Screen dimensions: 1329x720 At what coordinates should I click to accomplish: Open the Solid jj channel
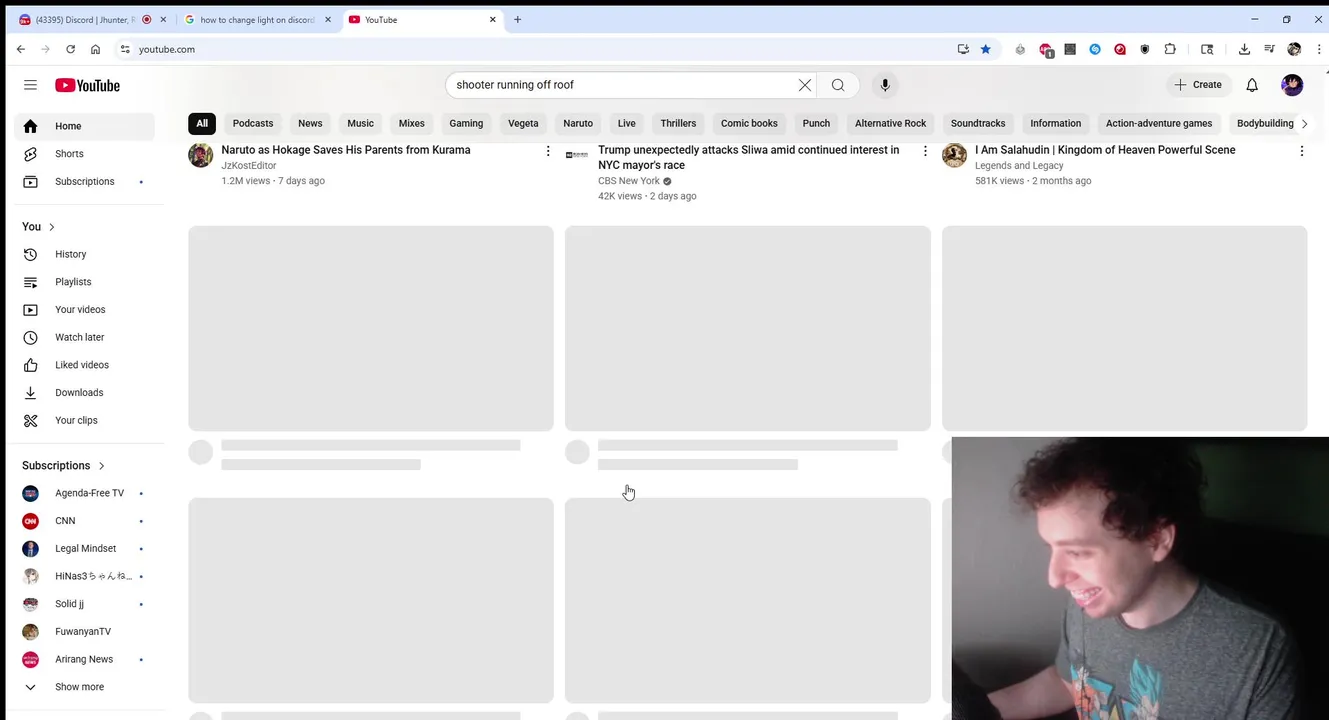coord(85,604)
